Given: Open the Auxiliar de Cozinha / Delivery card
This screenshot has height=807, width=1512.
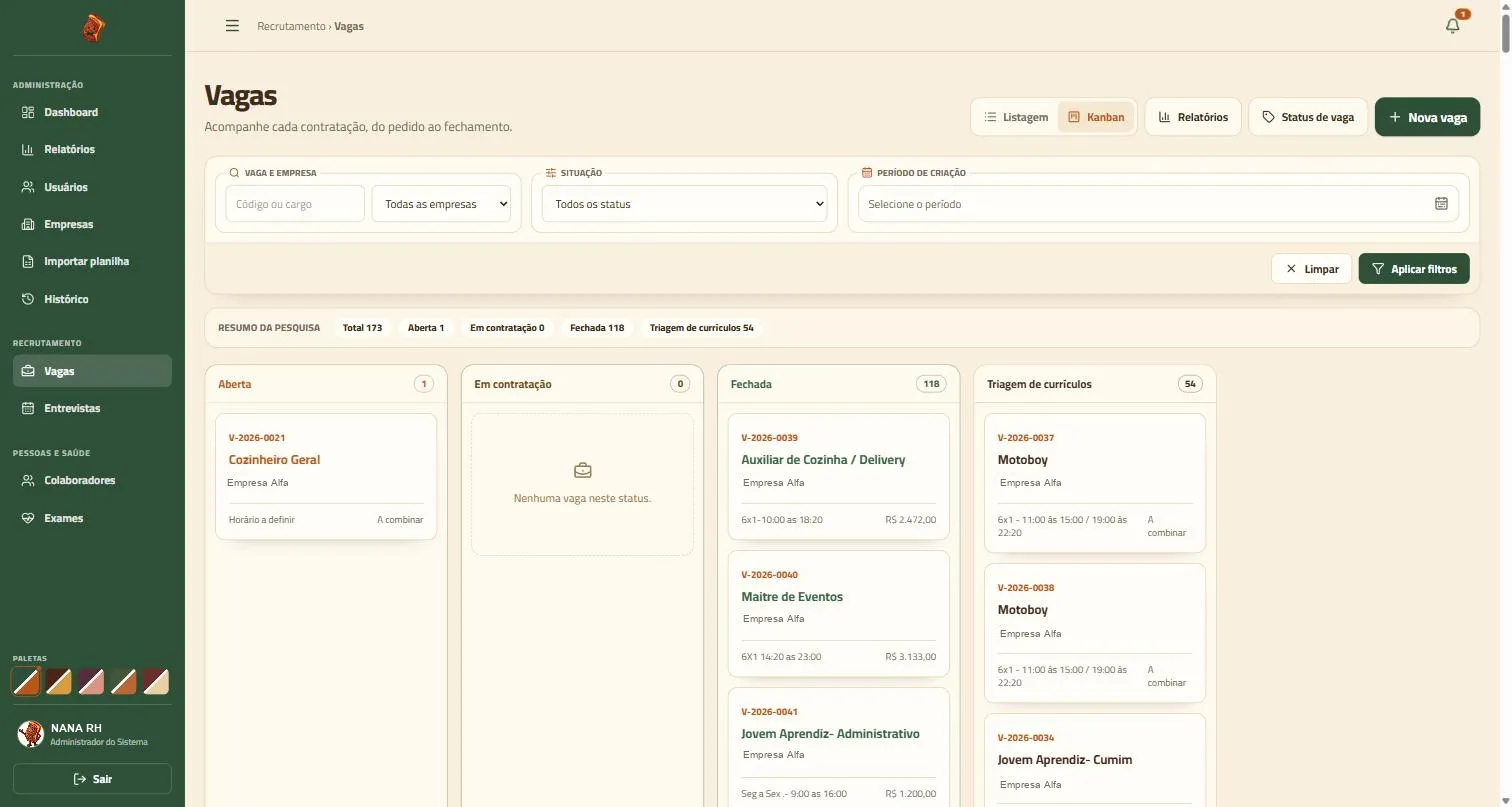Looking at the screenshot, I should (x=838, y=477).
